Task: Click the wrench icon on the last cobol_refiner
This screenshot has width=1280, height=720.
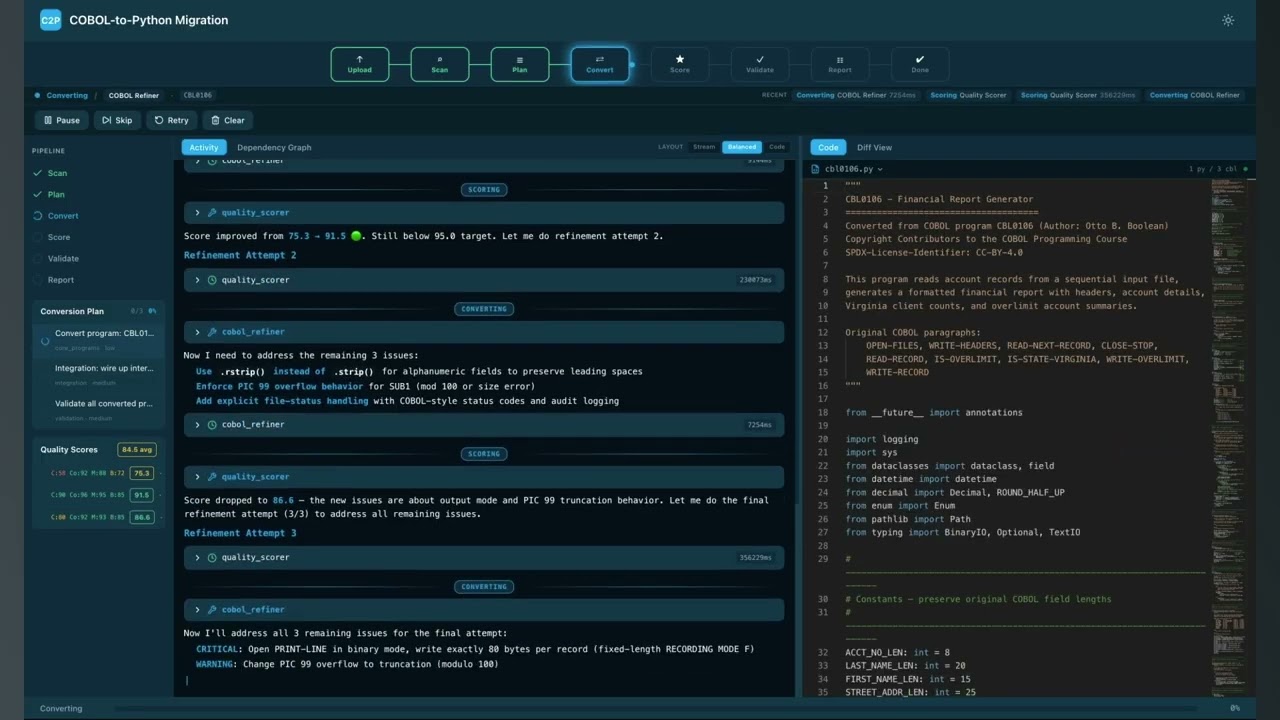Action: click(212, 610)
